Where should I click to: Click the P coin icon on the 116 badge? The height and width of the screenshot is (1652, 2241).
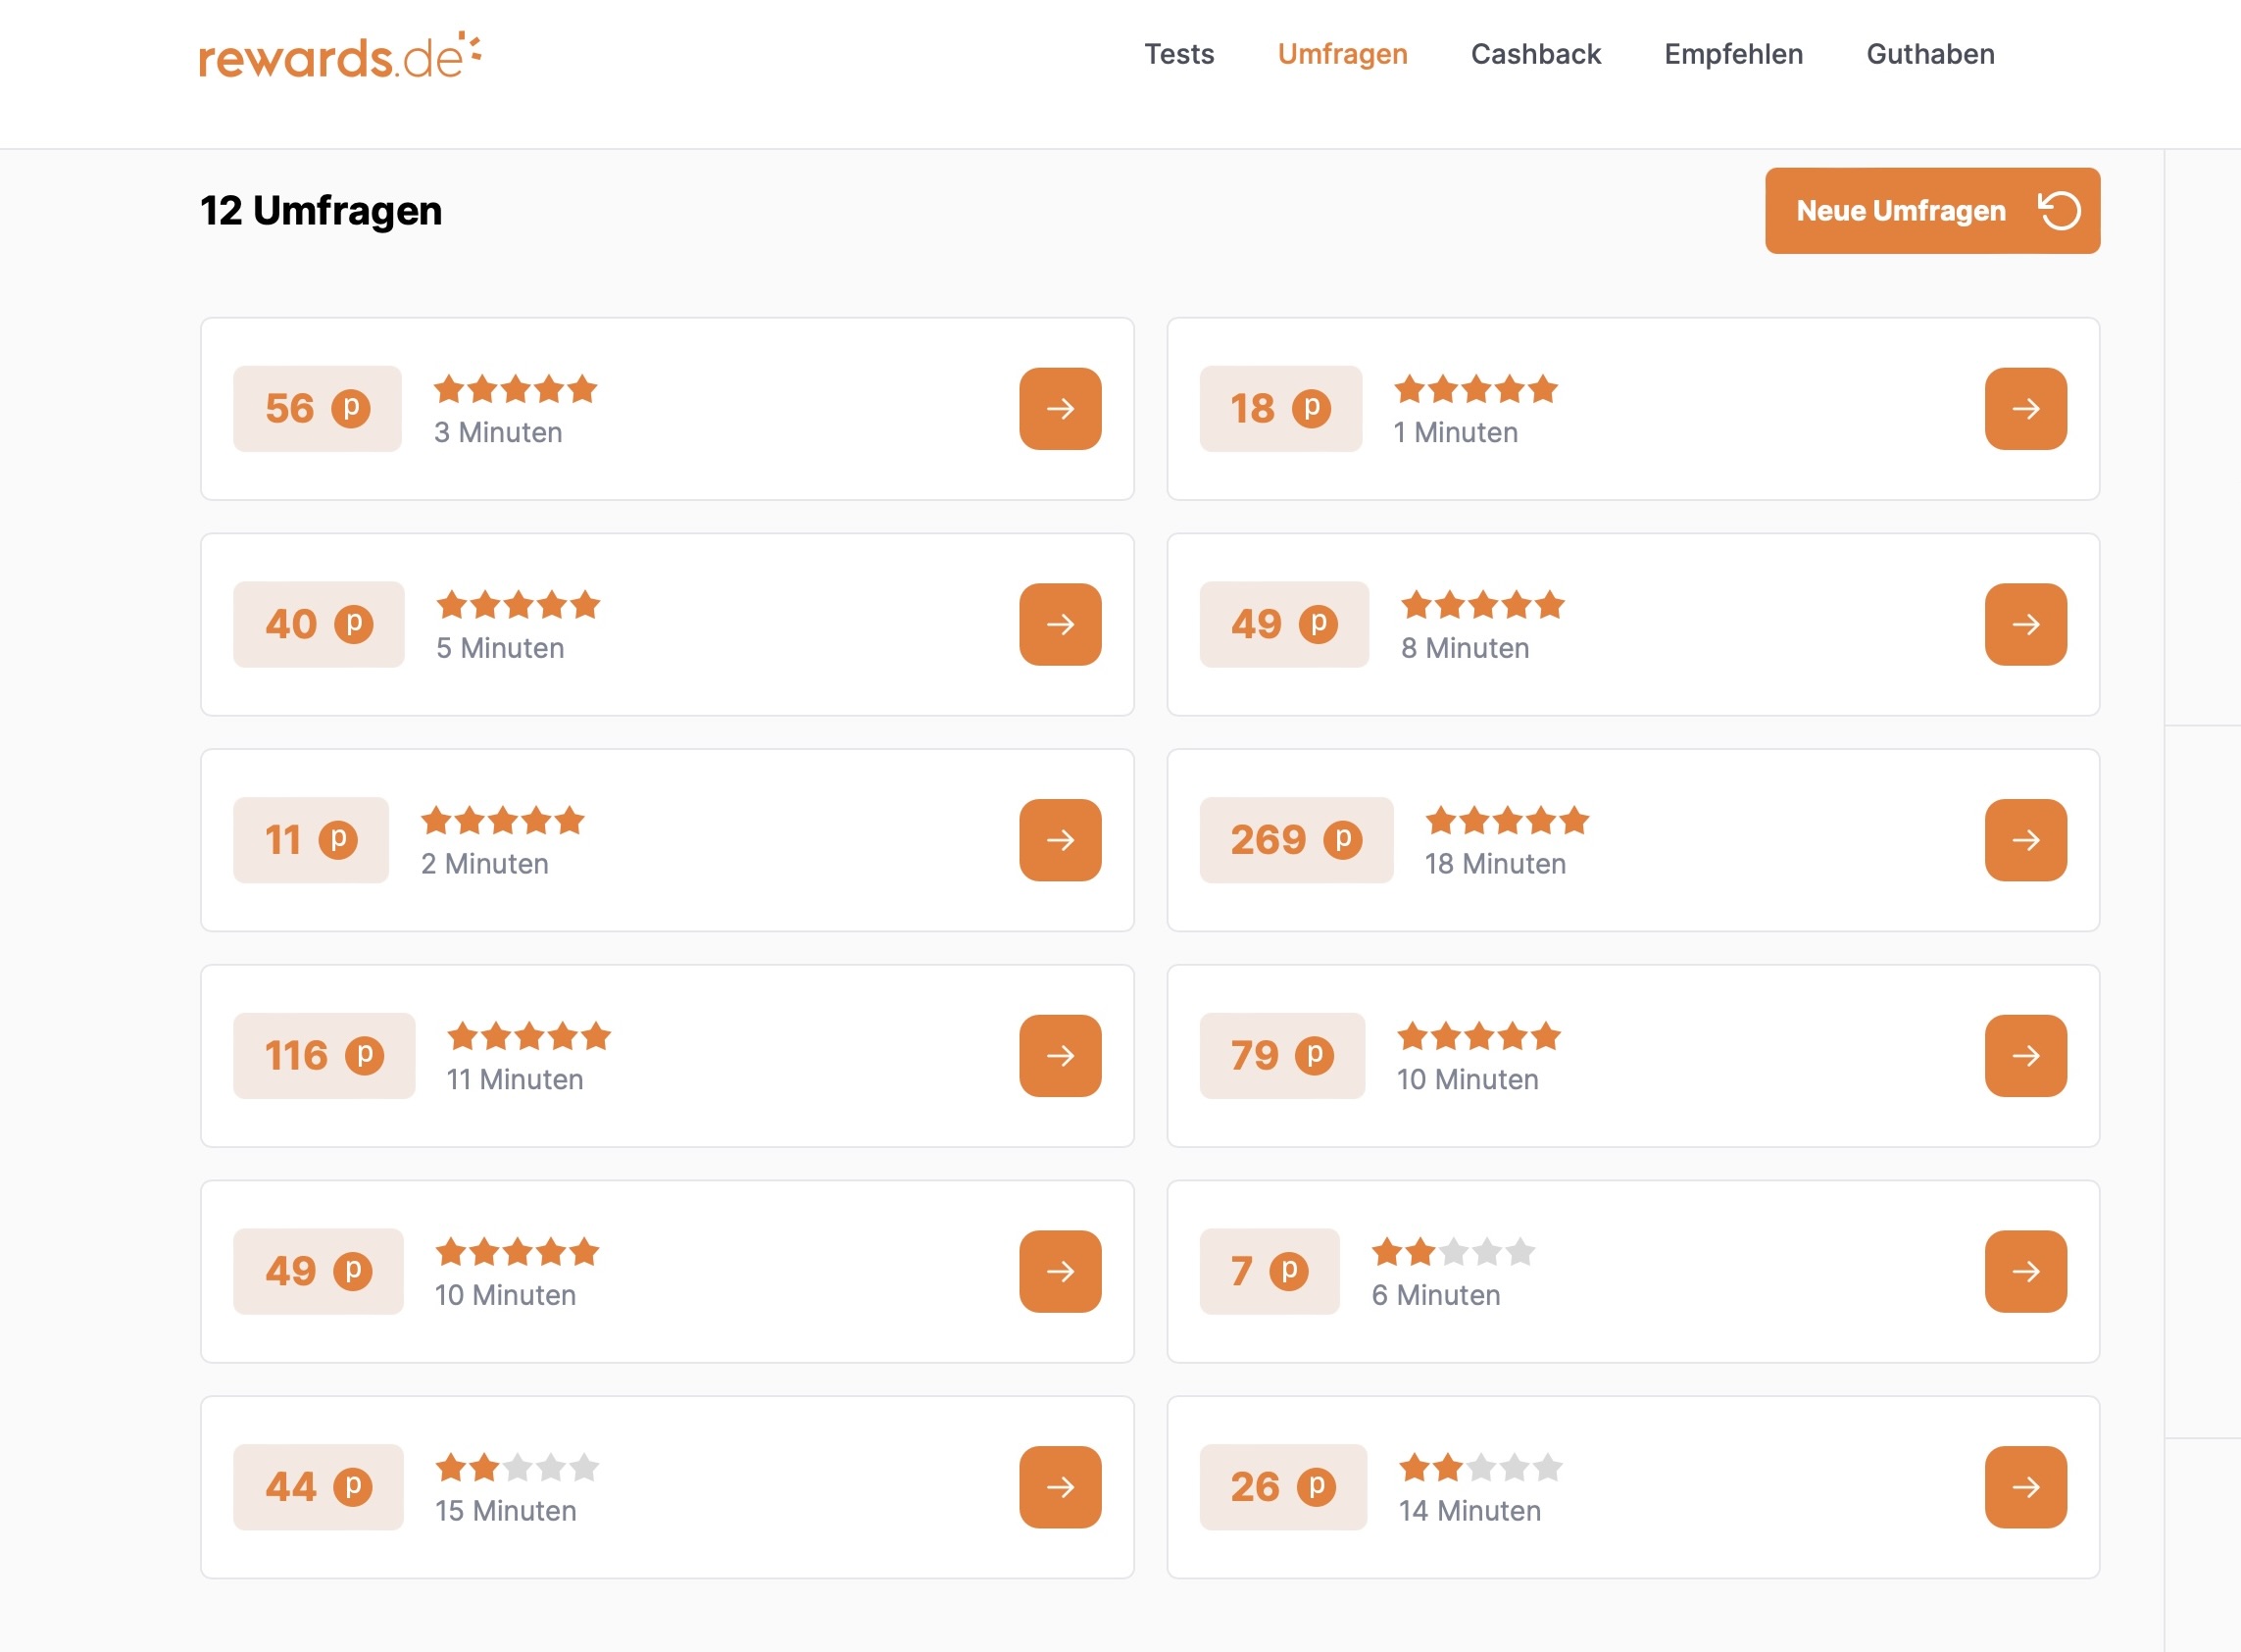point(364,1055)
